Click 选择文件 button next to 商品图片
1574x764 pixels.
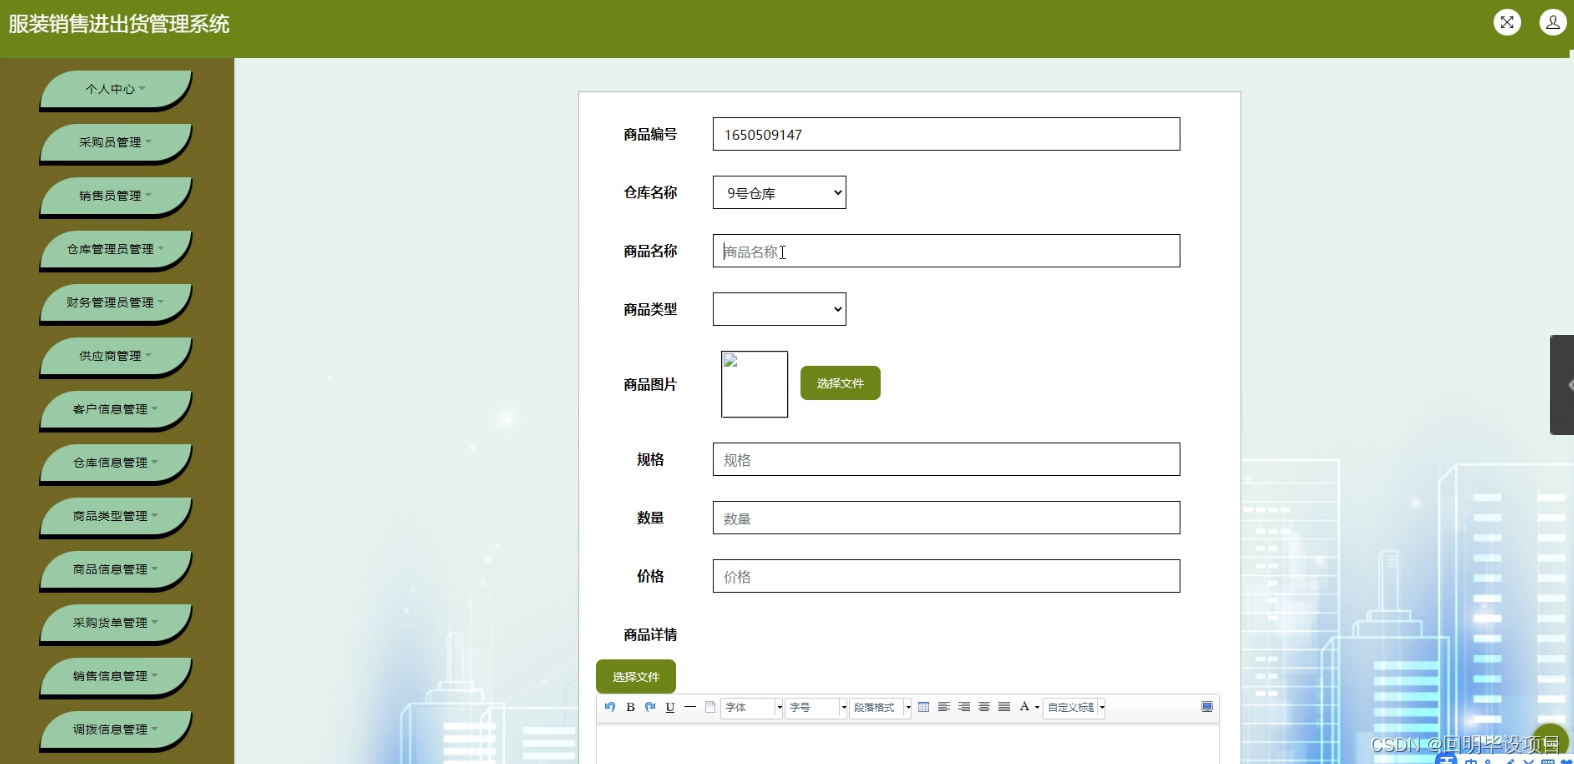tap(840, 383)
